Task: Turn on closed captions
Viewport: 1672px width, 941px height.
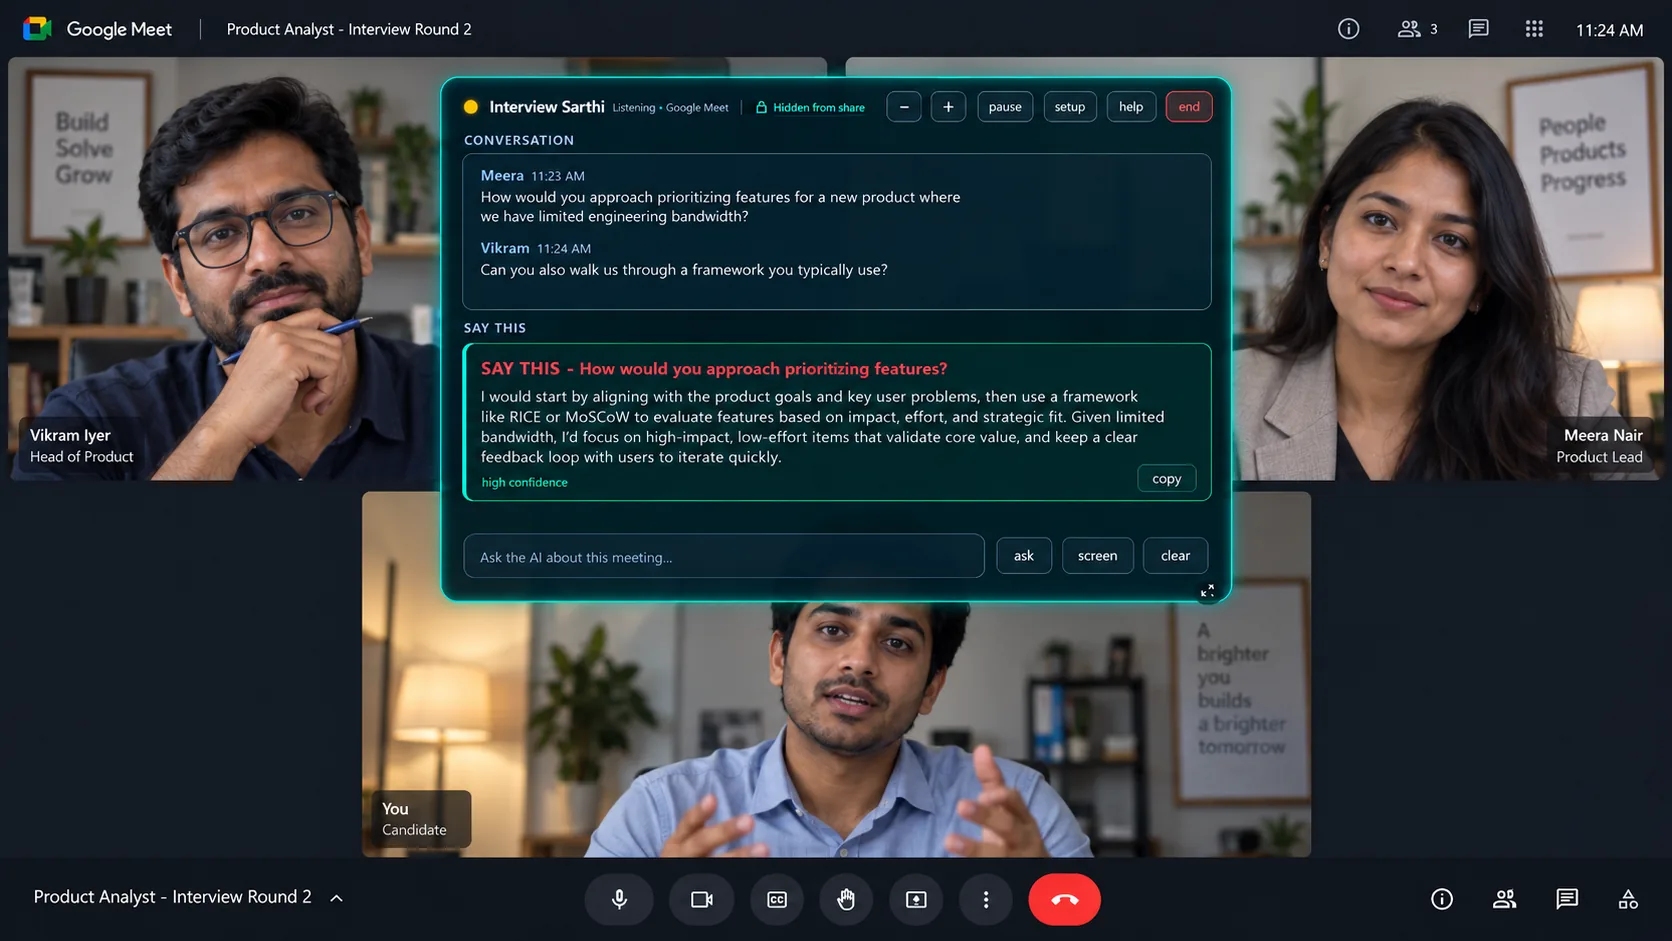Action: (x=777, y=899)
